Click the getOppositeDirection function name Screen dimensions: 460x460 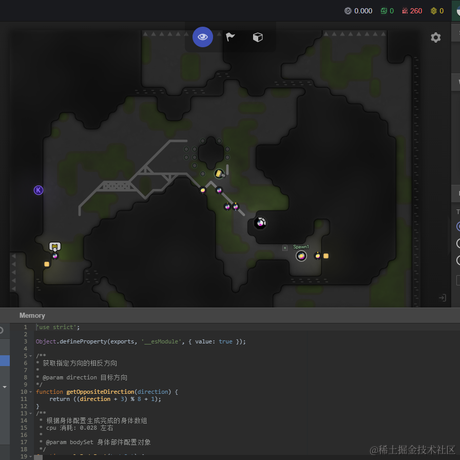click(100, 392)
